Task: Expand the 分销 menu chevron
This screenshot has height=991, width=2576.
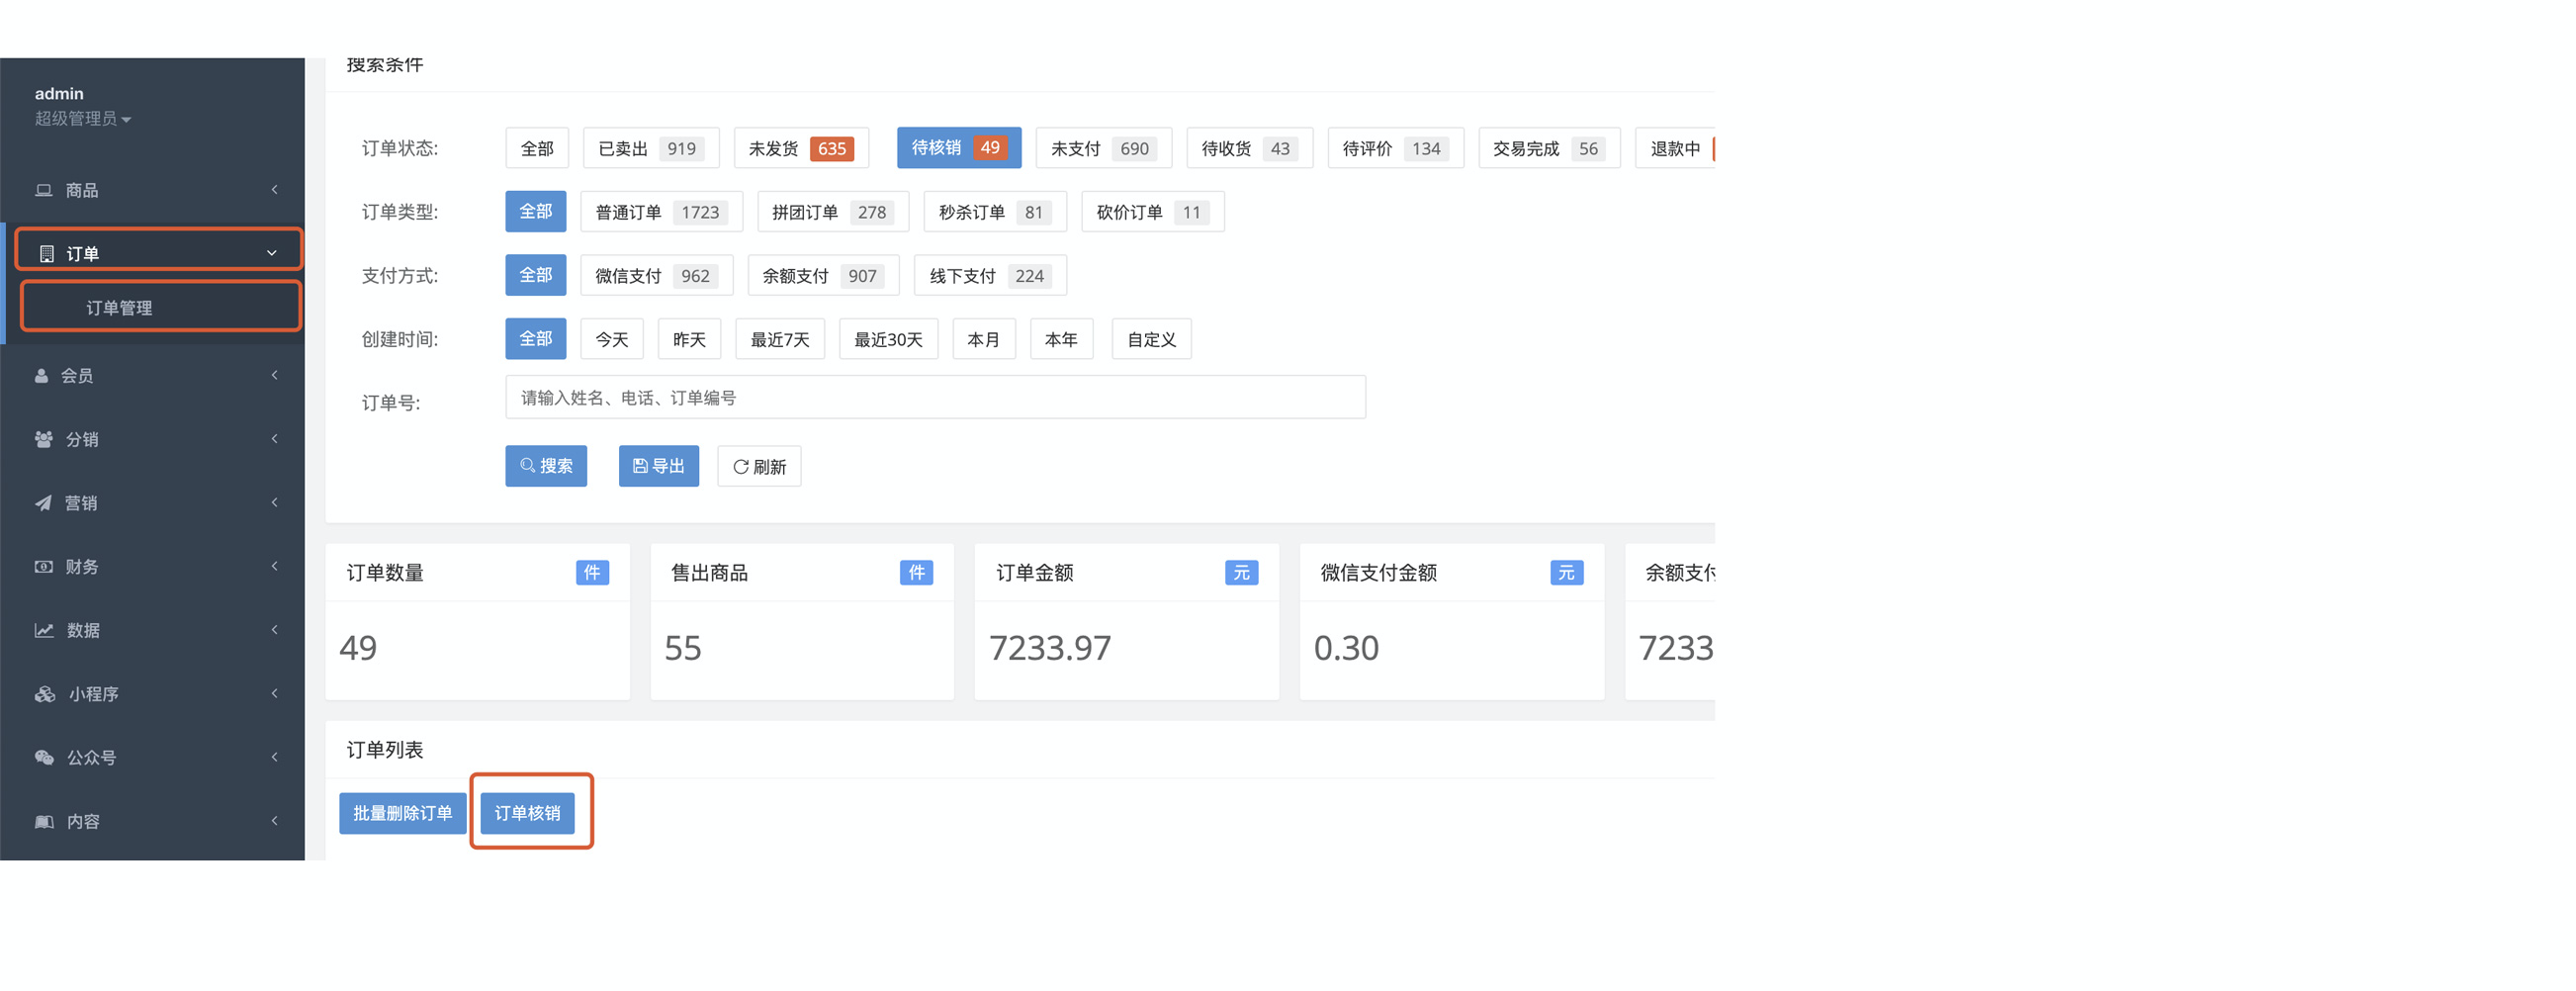Action: click(x=274, y=439)
